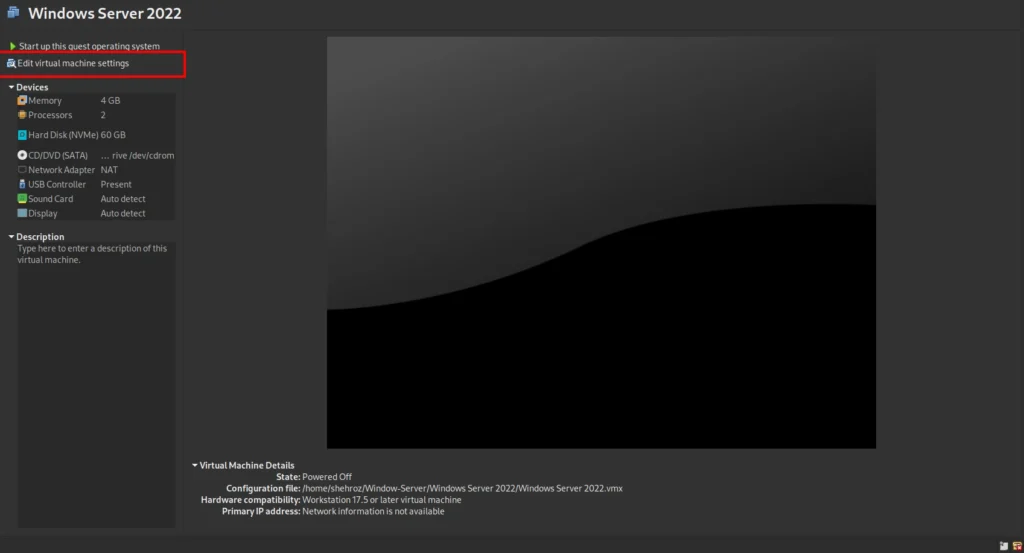Click the Sound Card Auto detect value
Image resolution: width=1024 pixels, height=553 pixels.
pyautogui.click(x=123, y=198)
